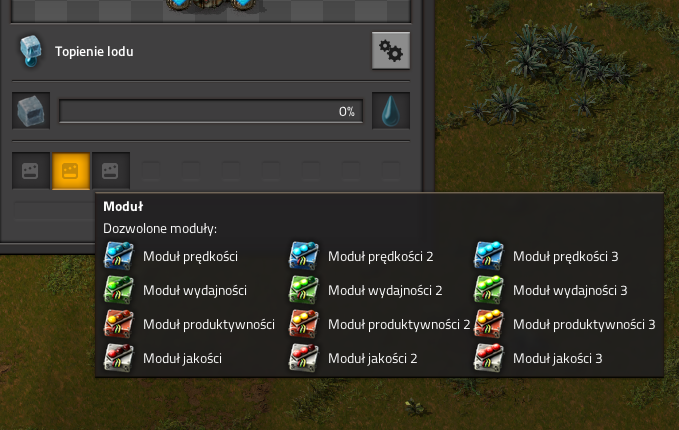Click the crafting progress bar at 0%
Viewport: 679px width, 430px height.
pyautogui.click(x=211, y=111)
